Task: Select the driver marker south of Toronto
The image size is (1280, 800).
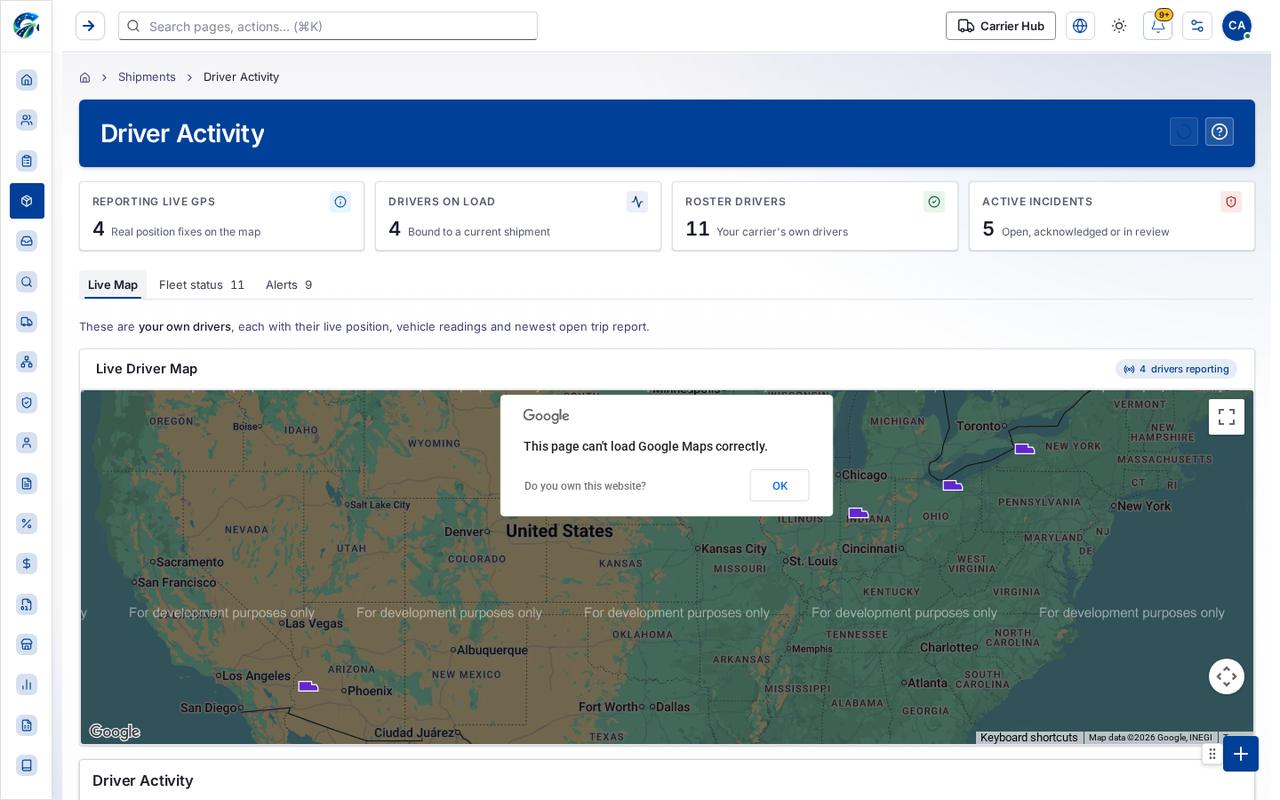Action: tap(1024, 449)
